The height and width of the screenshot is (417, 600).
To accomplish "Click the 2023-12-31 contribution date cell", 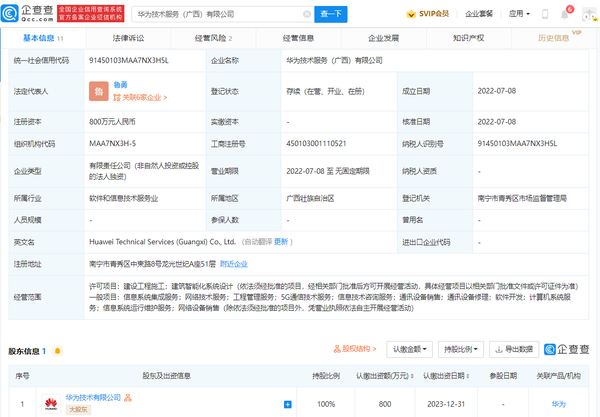I will [x=446, y=404].
